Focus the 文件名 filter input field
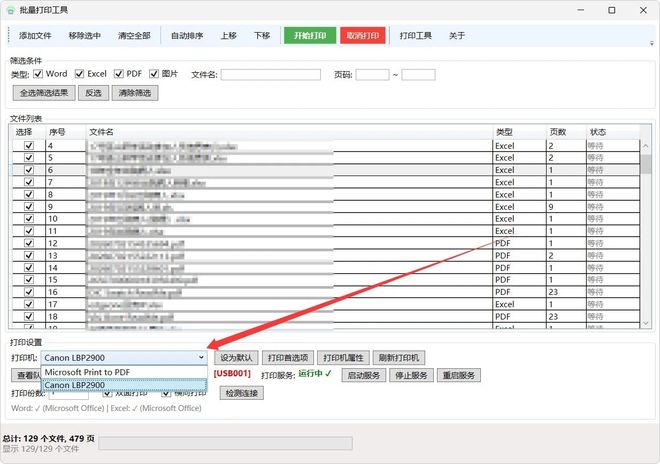 271,75
